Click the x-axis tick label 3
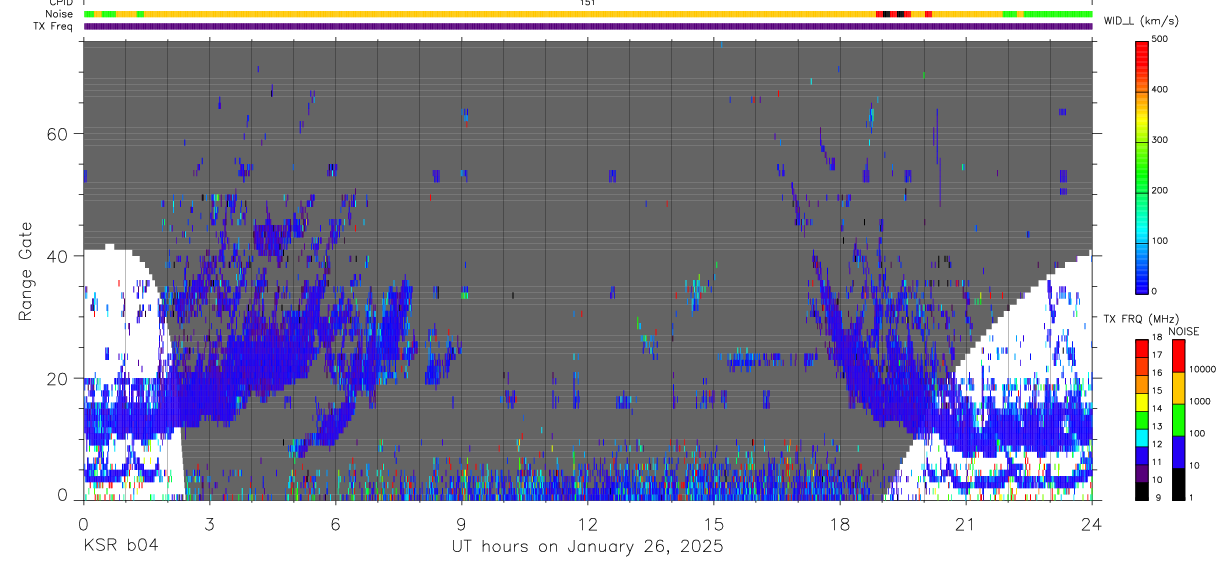The width and height of the screenshot is (1228, 567). (209, 522)
